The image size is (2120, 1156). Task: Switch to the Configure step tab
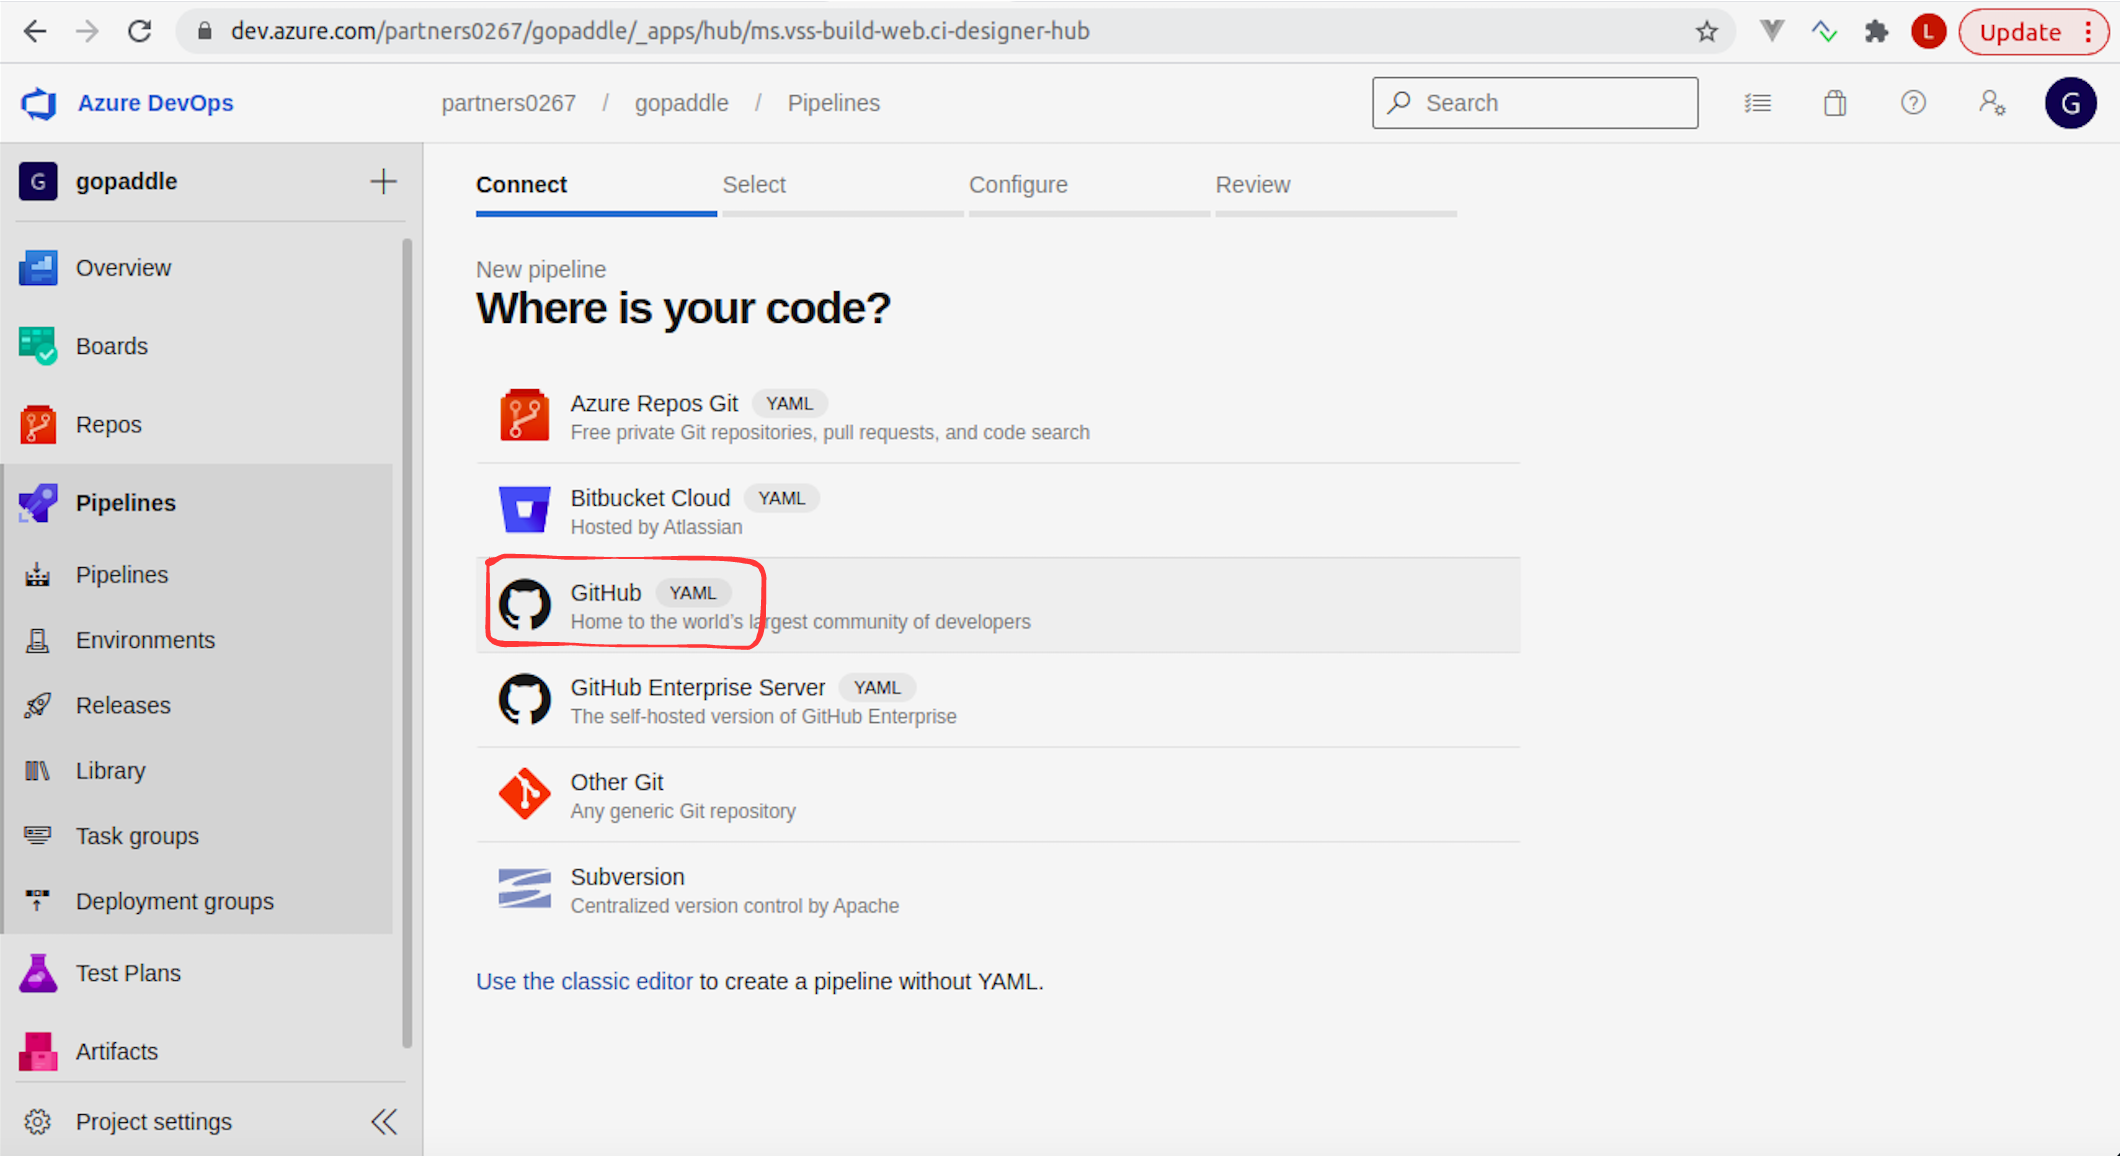(1089, 188)
